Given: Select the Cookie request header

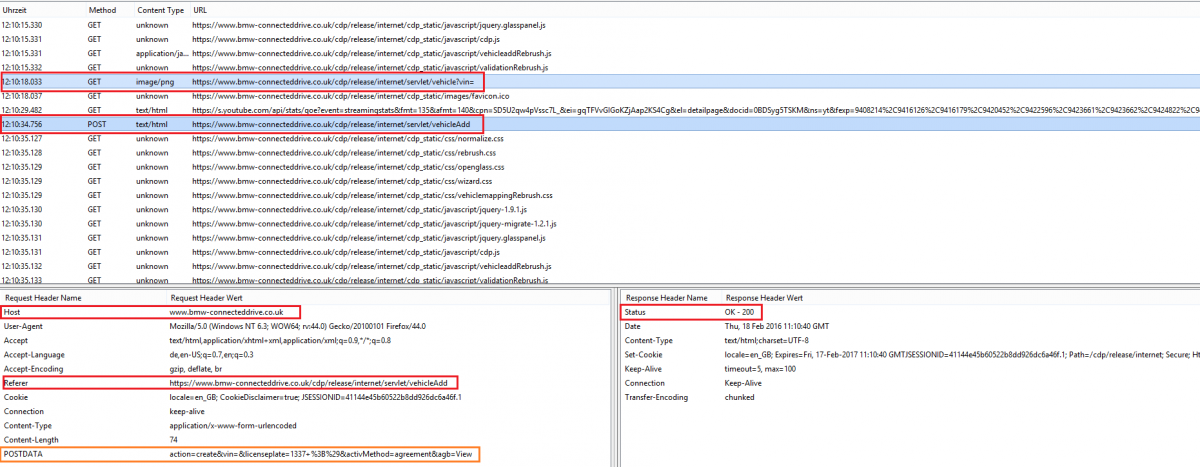Looking at the screenshot, I should click(x=15, y=397).
